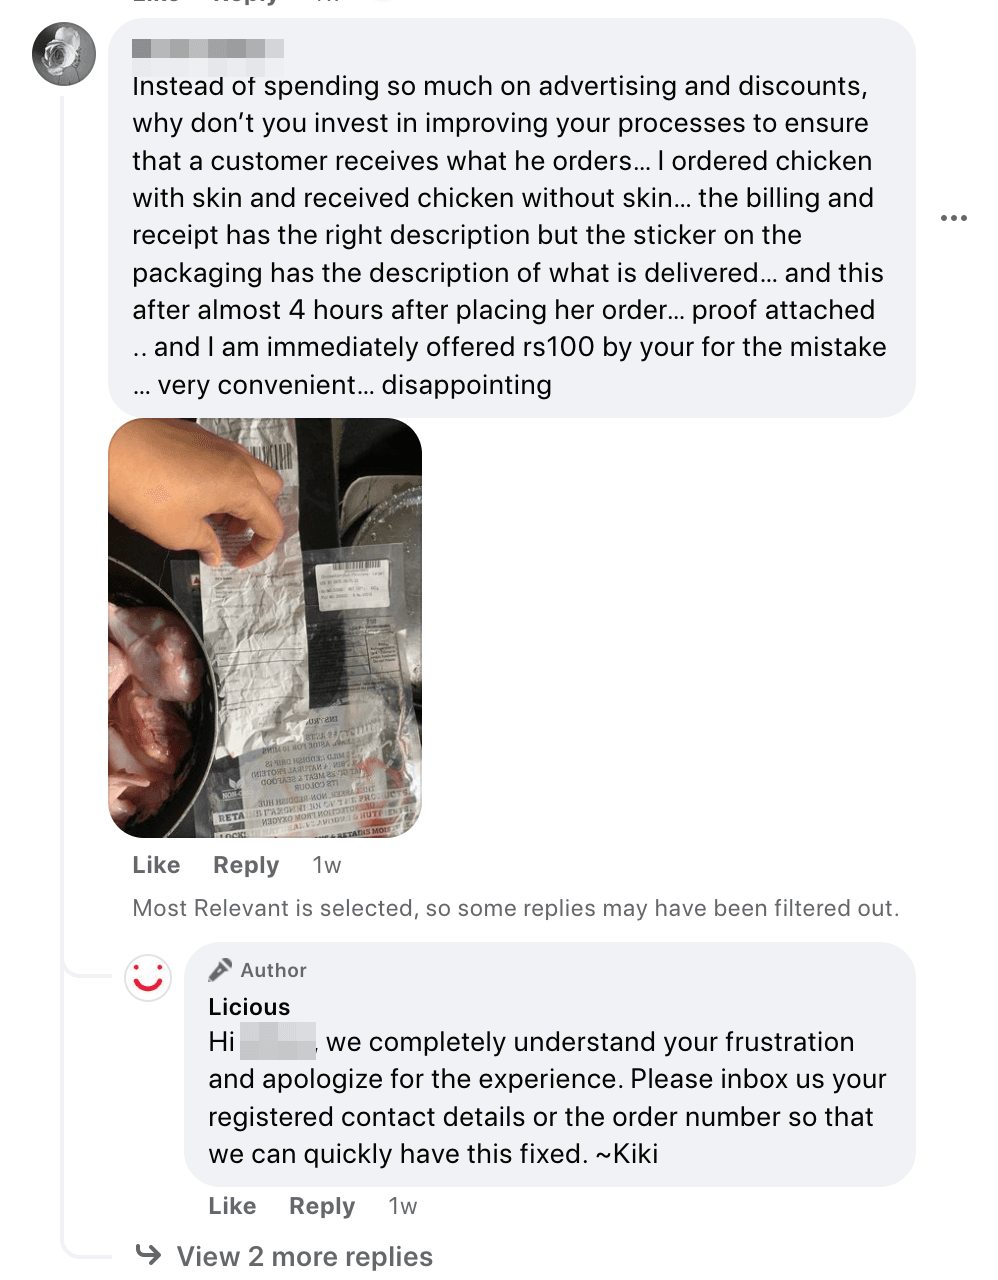
Task: Open the blurred commenter name above the complaint
Action: 208,48
